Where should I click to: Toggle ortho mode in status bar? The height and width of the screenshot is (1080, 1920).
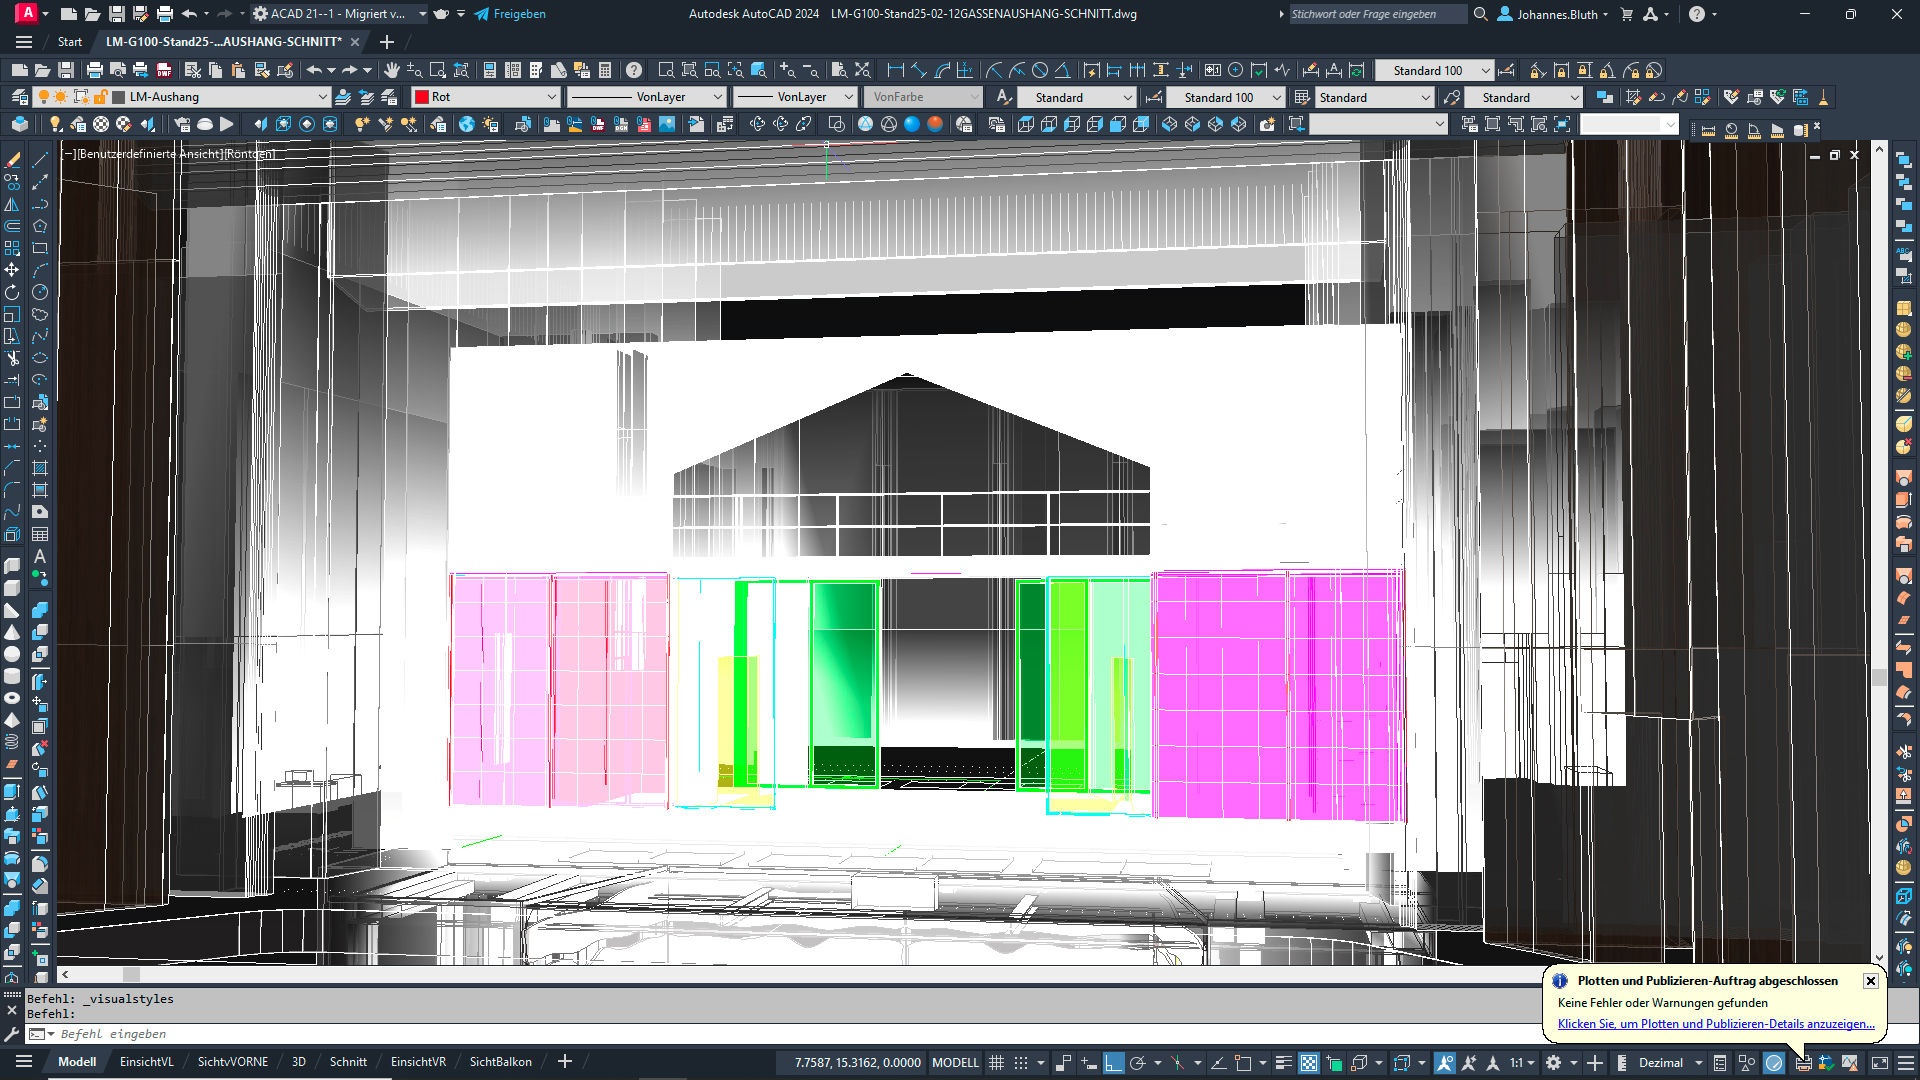pos(1113,1063)
